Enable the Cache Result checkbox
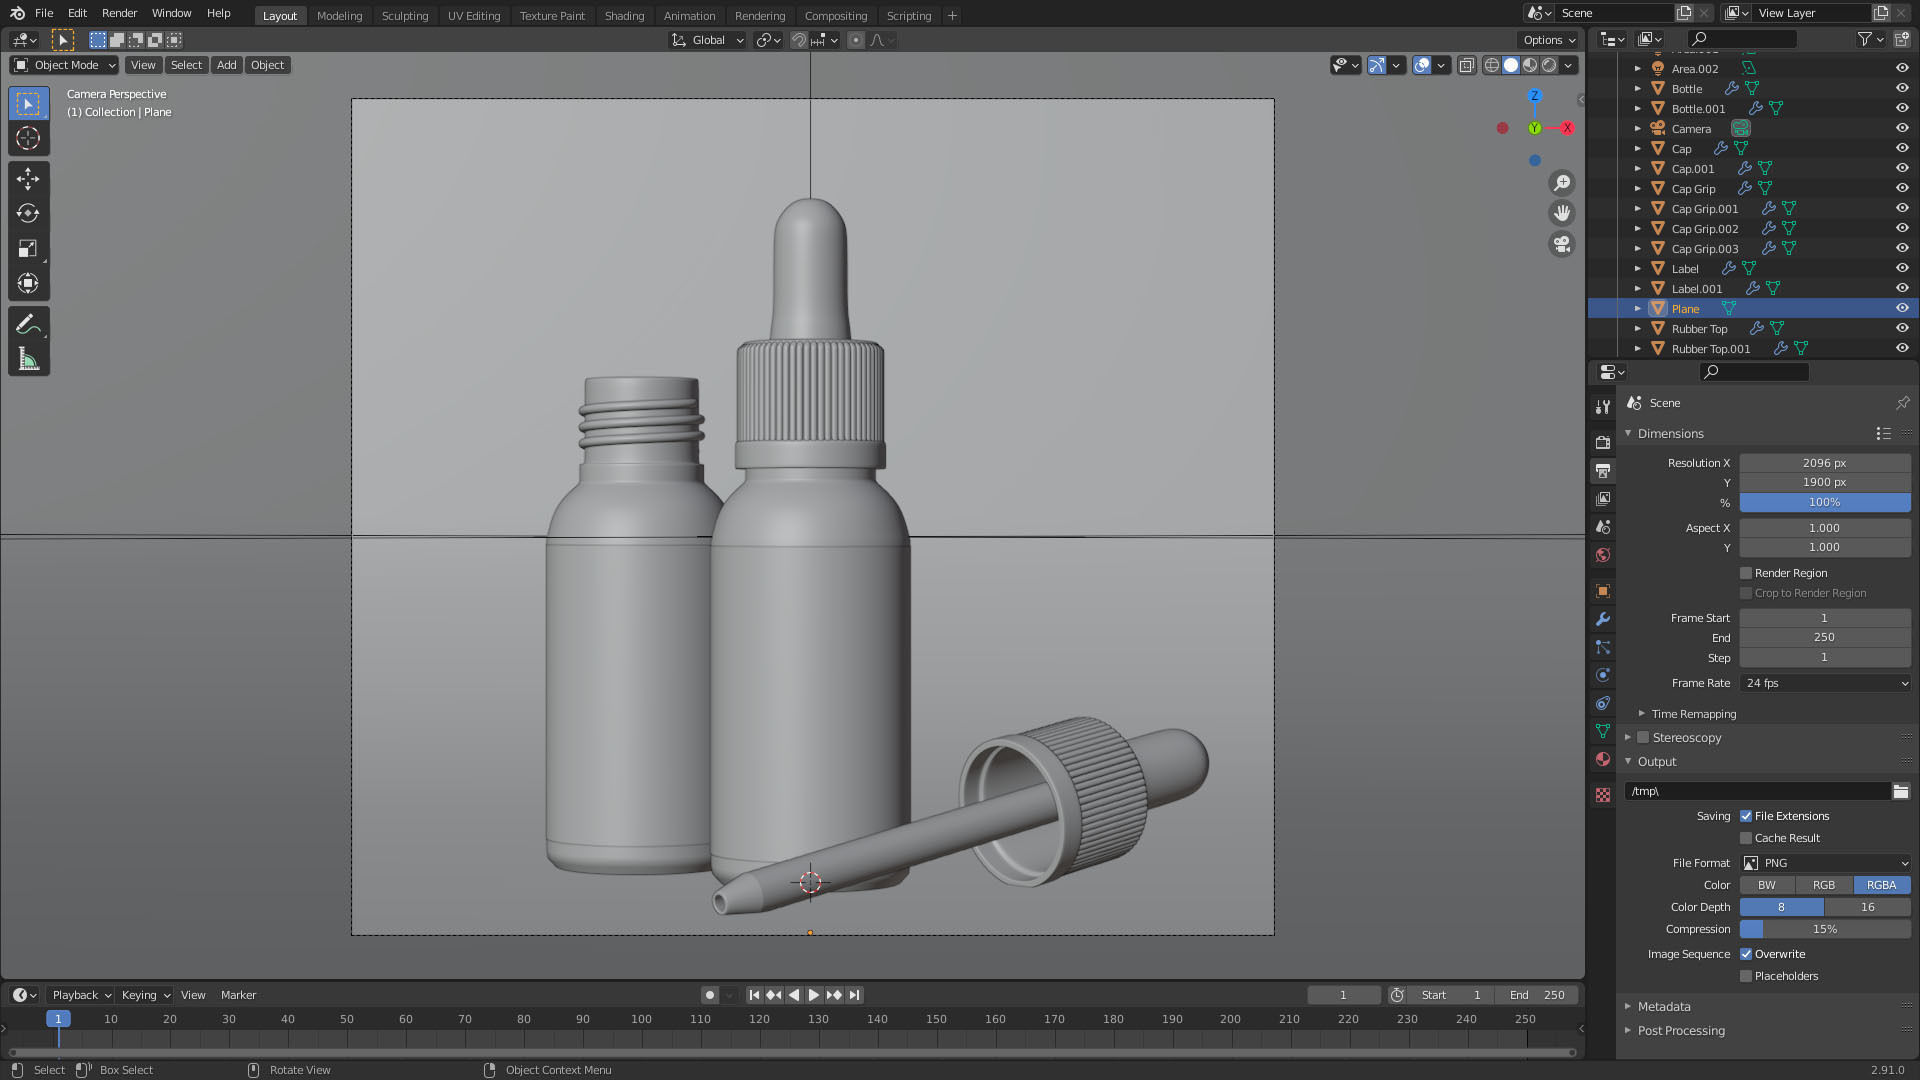Screen dimensions: 1920x1080 [1746, 838]
